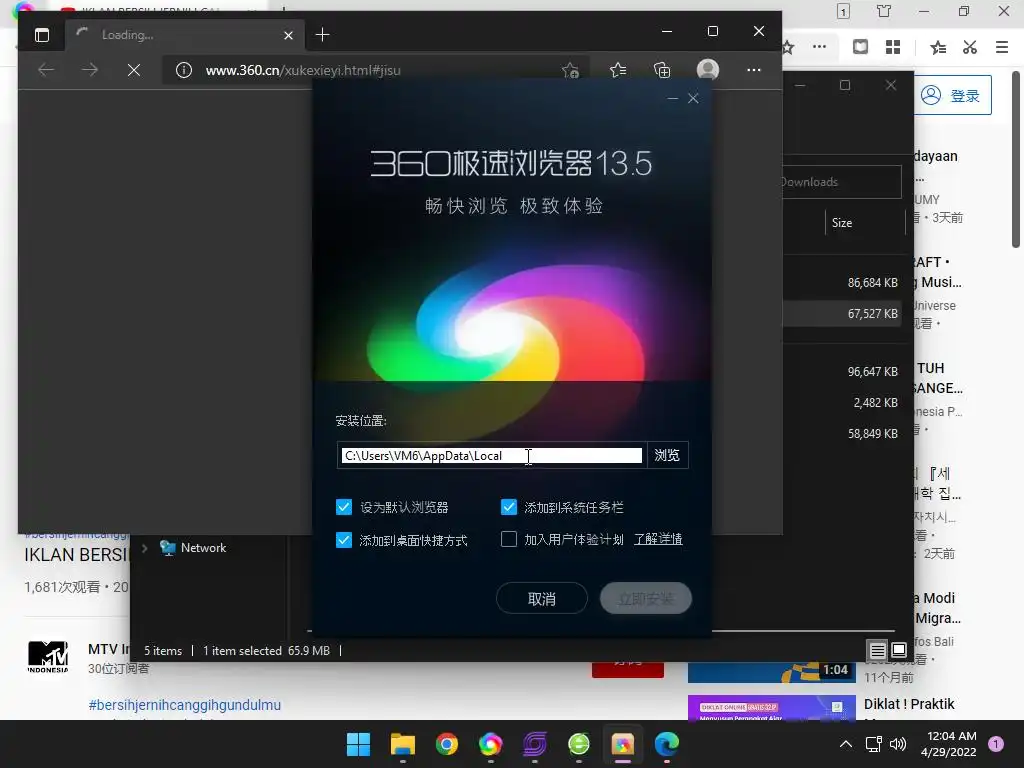Enable 加入用户体验计划 checkbox
Image resolution: width=1024 pixels, height=768 pixels.
509,539
